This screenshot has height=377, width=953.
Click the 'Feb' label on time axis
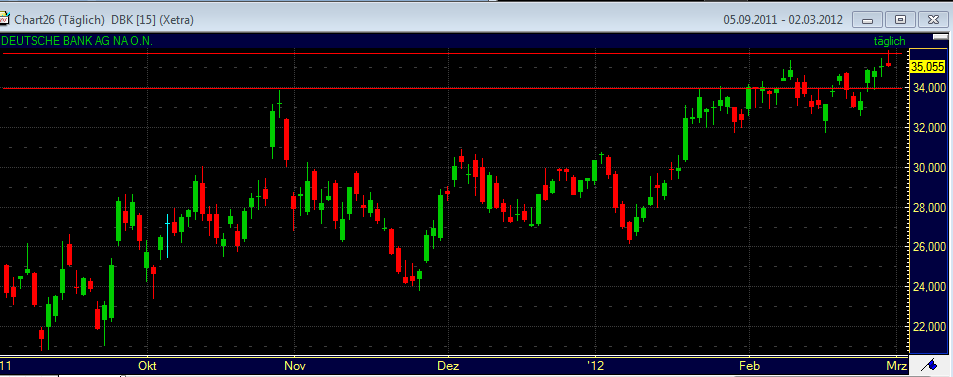[749, 366]
